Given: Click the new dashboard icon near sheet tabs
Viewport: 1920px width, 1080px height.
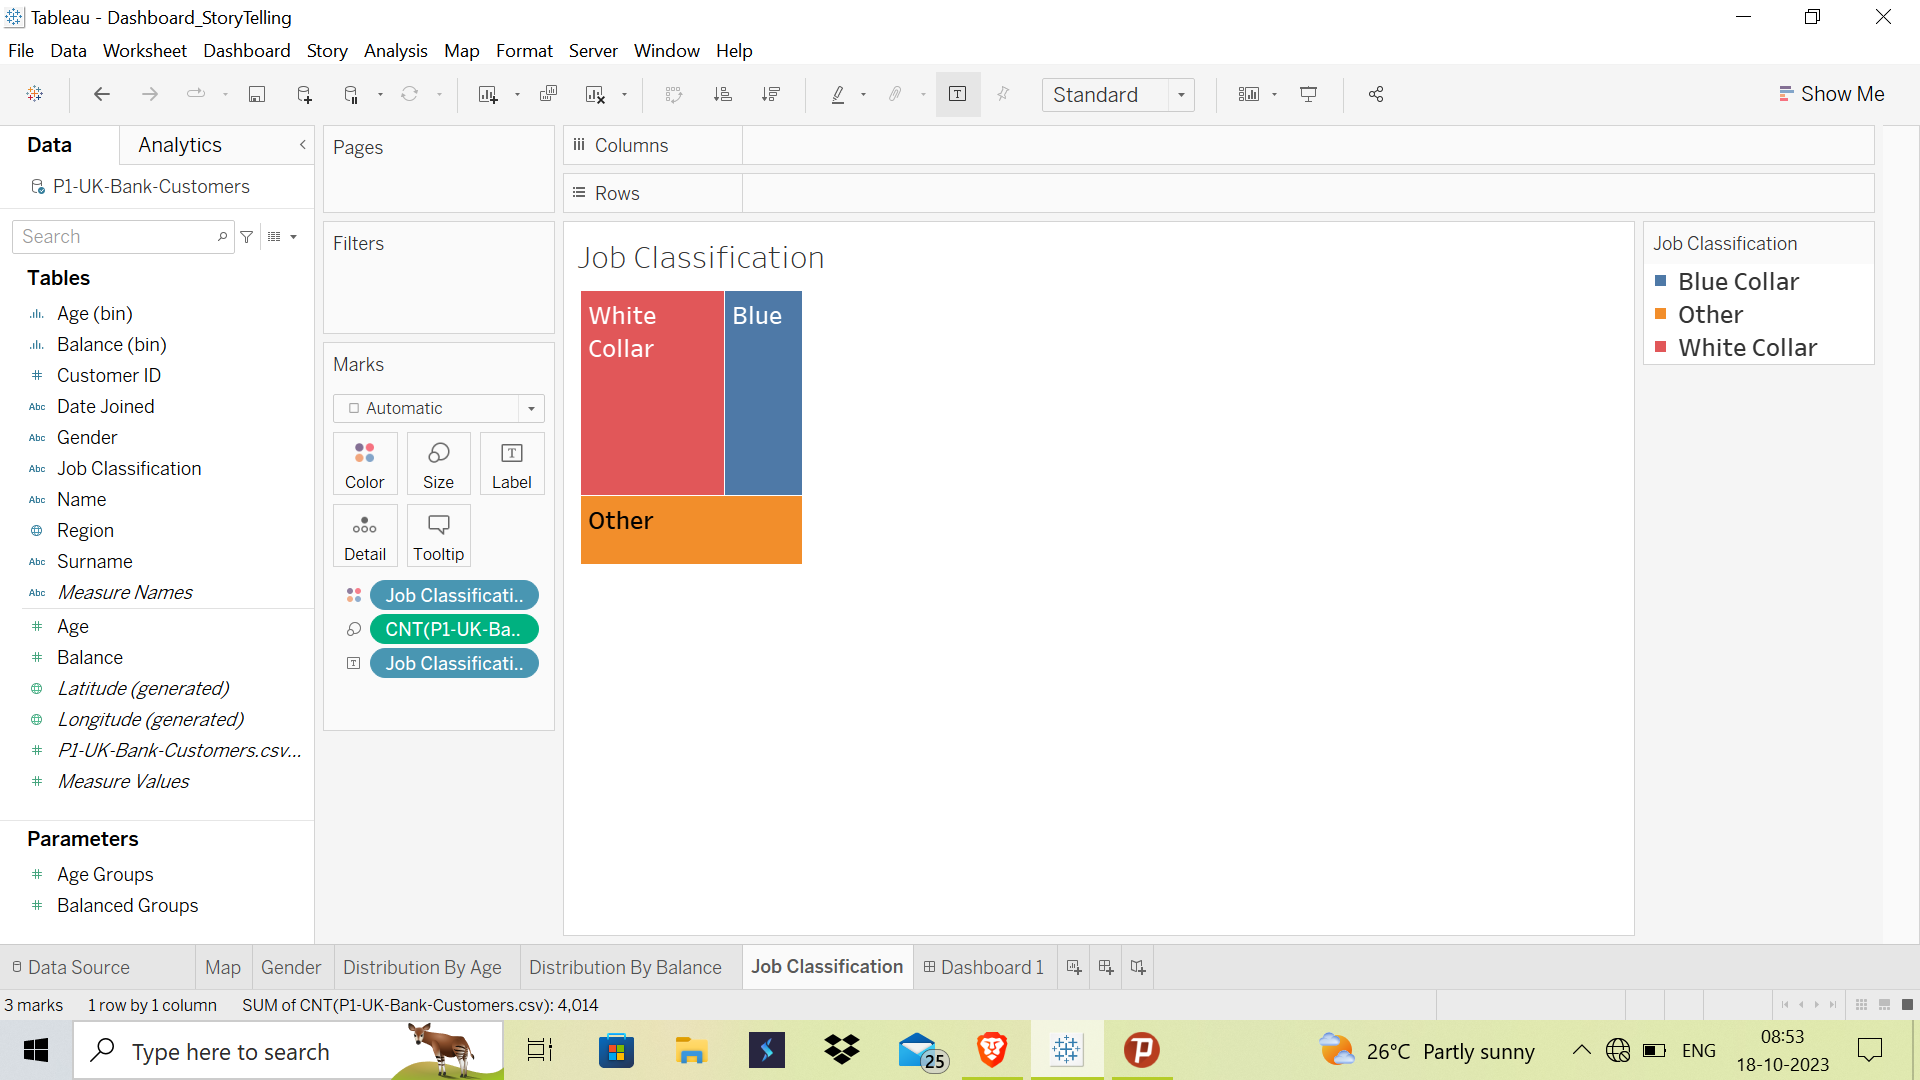Looking at the screenshot, I should pyautogui.click(x=1106, y=967).
